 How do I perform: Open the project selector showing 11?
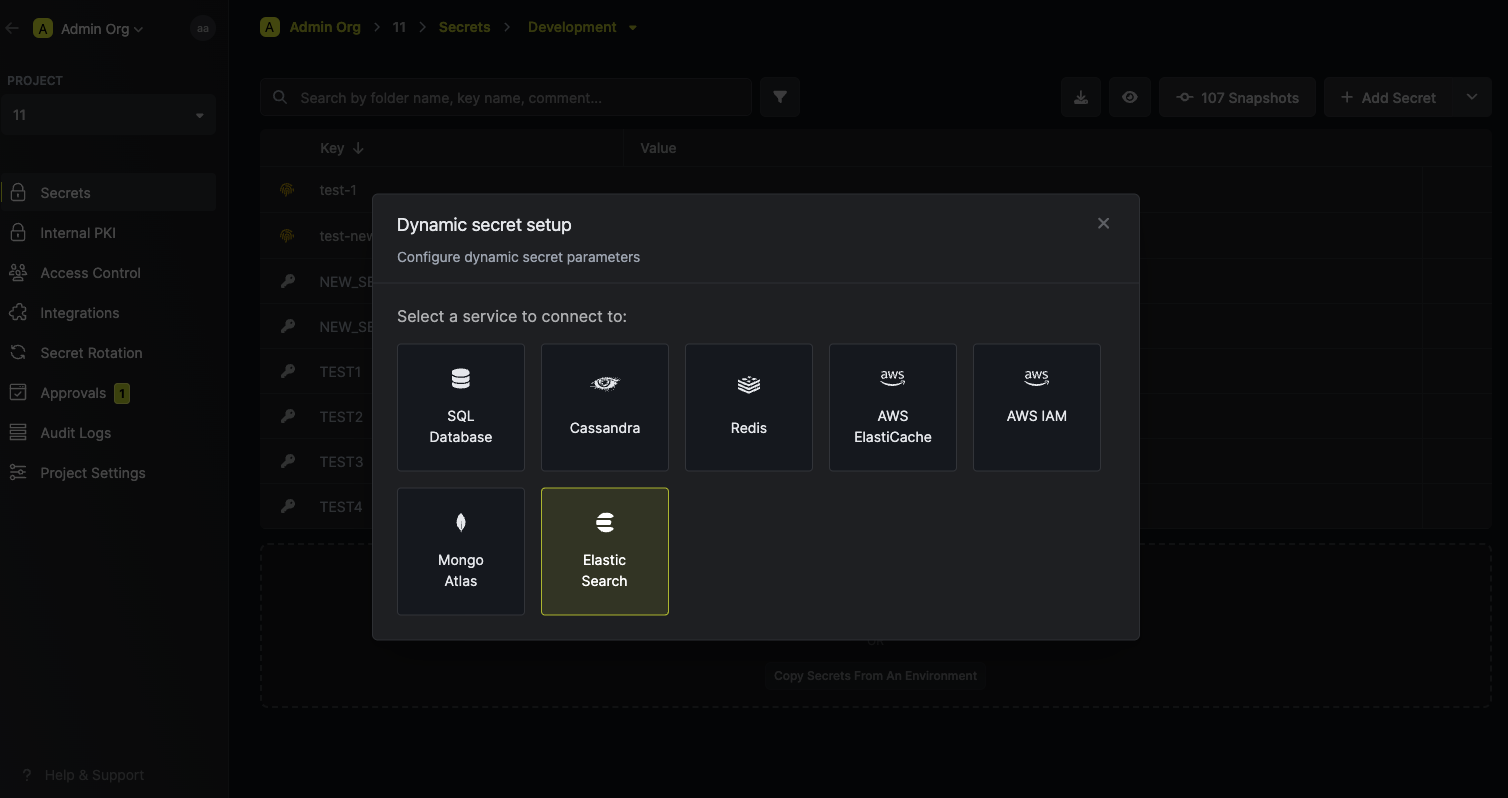108,115
